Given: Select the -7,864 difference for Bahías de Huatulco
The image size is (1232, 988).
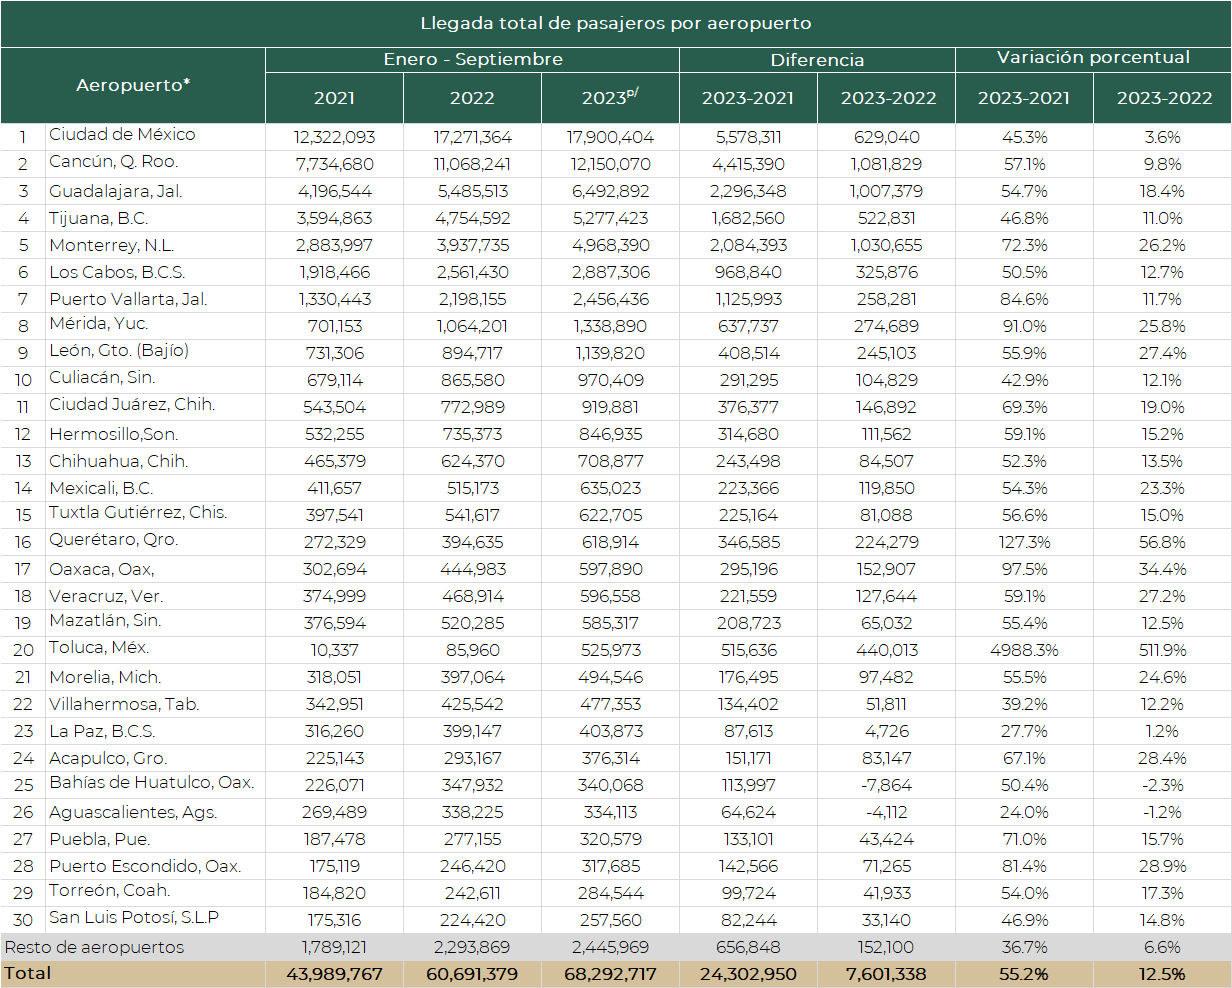Looking at the screenshot, I should pos(886,785).
